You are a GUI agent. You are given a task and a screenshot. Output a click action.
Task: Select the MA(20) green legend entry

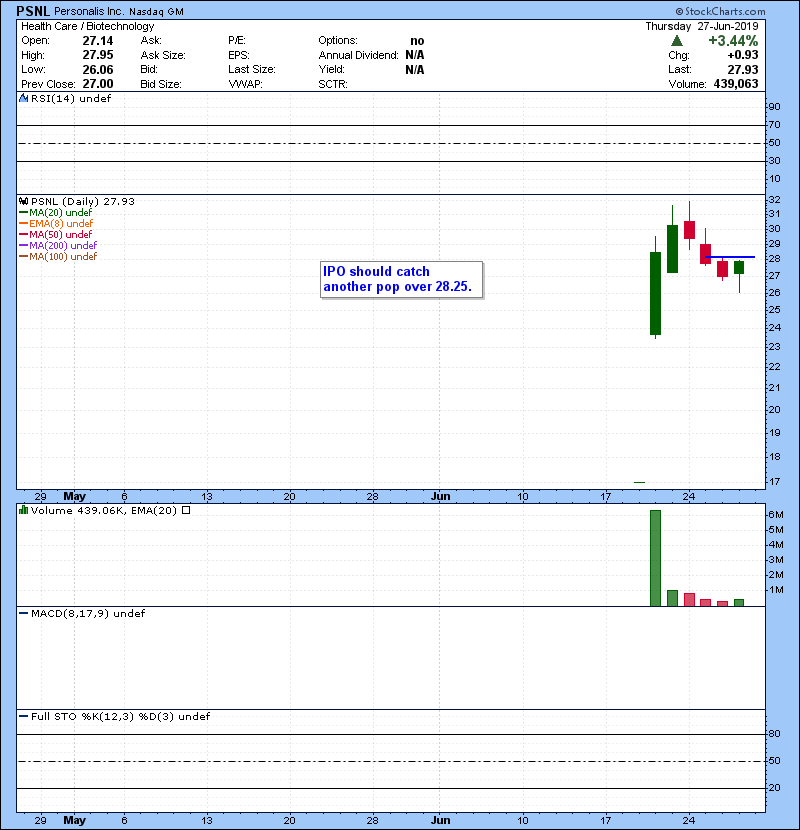point(56,212)
